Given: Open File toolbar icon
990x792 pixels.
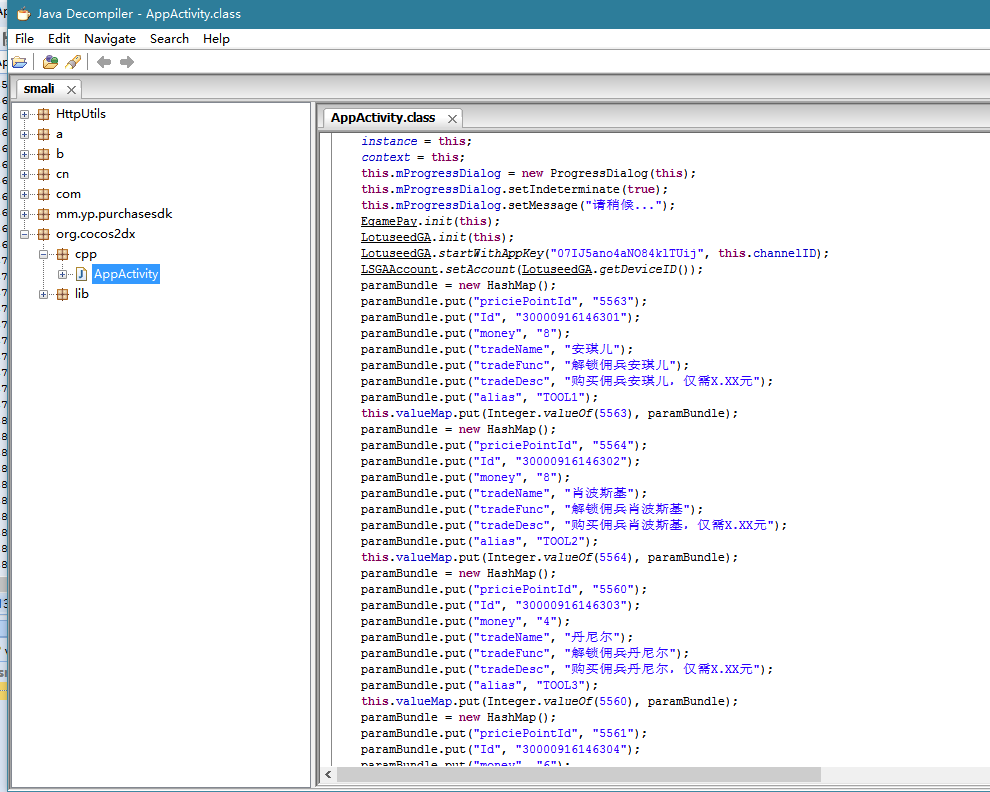Looking at the screenshot, I should [19, 62].
